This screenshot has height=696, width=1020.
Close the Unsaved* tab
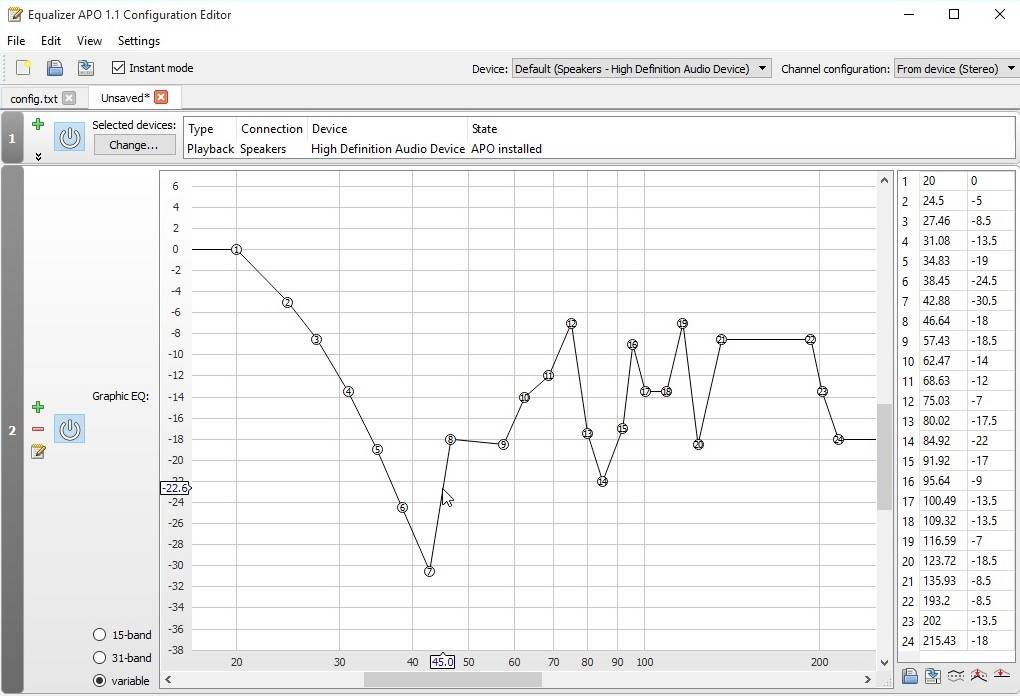click(161, 97)
